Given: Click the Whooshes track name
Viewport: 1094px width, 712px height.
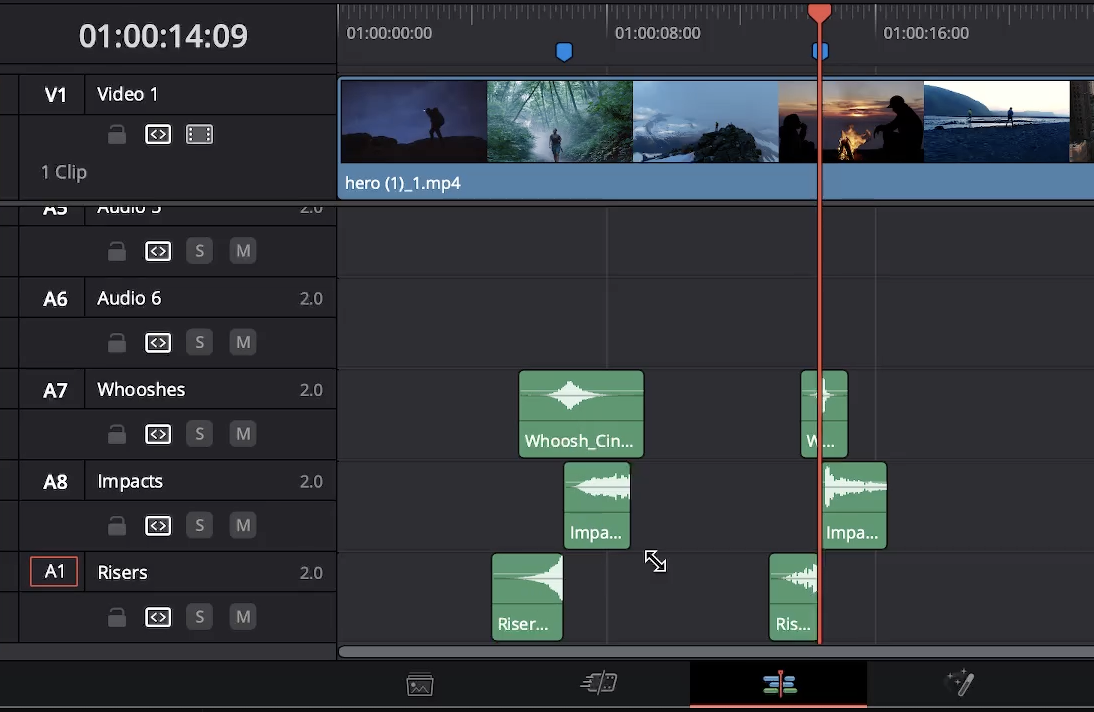Looking at the screenshot, I should click(x=141, y=390).
